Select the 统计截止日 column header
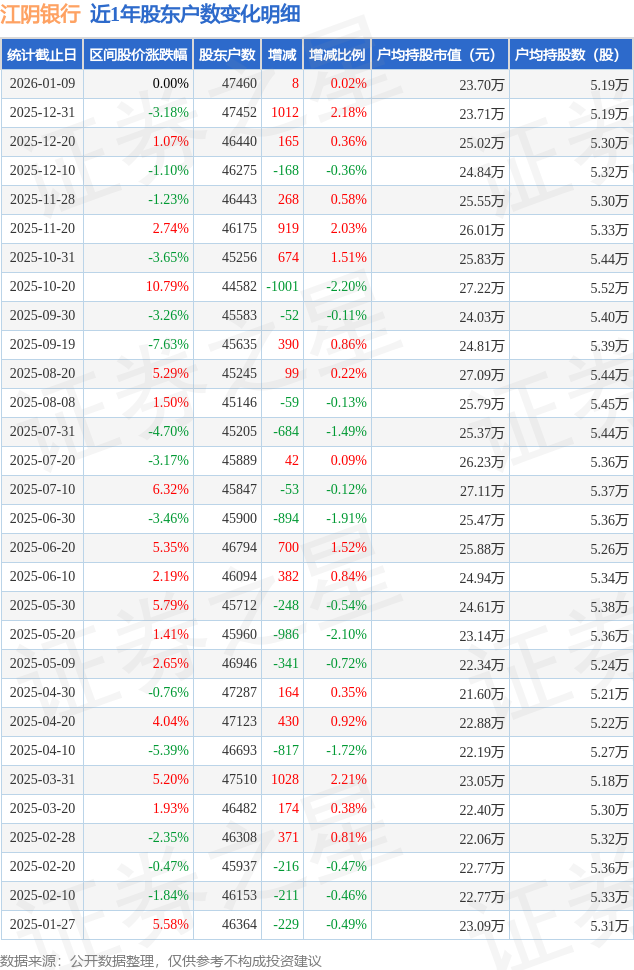This screenshot has height=970, width=634. pyautogui.click(x=41, y=55)
